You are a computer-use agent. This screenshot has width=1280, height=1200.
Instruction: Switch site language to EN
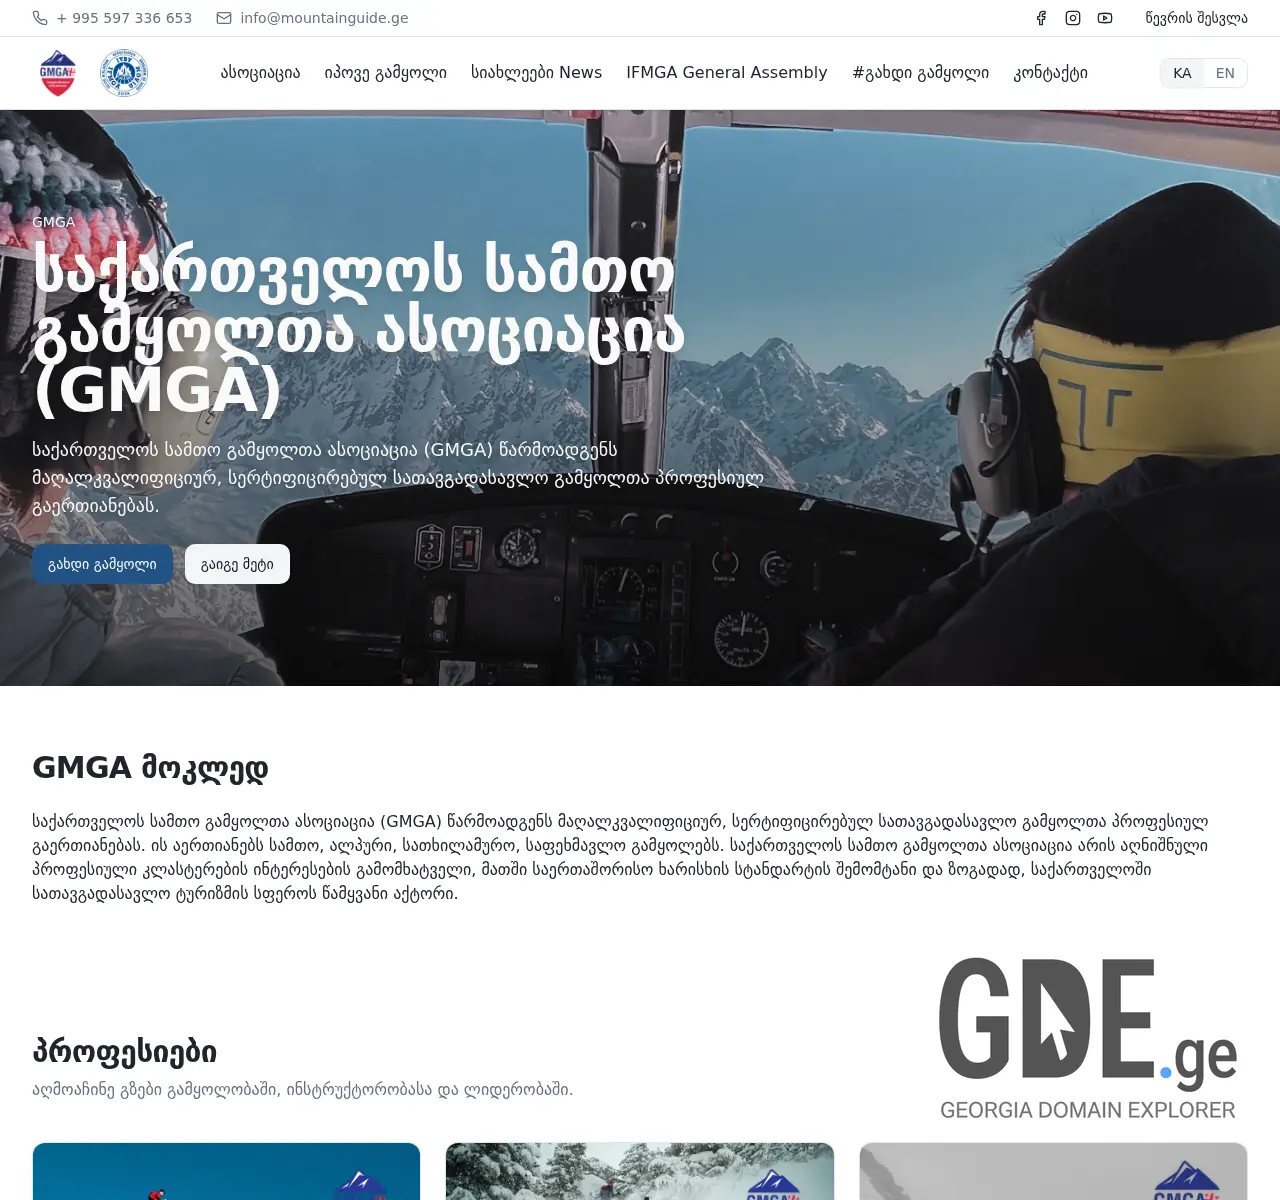click(x=1224, y=72)
